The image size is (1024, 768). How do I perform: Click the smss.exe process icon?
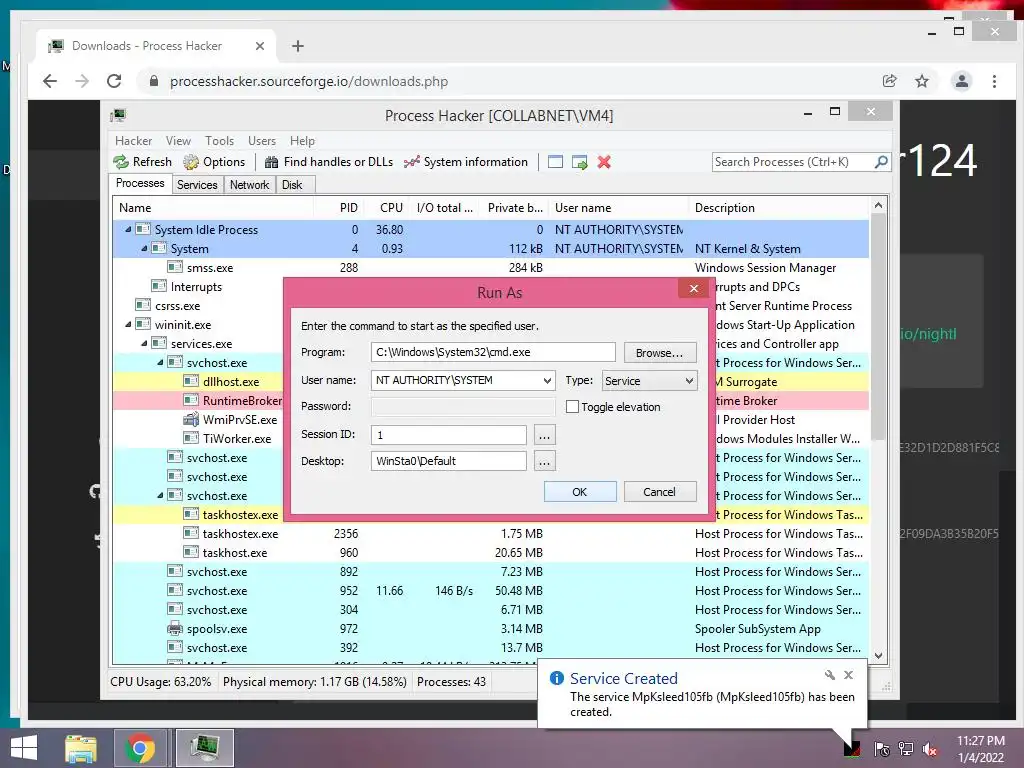[174, 267]
